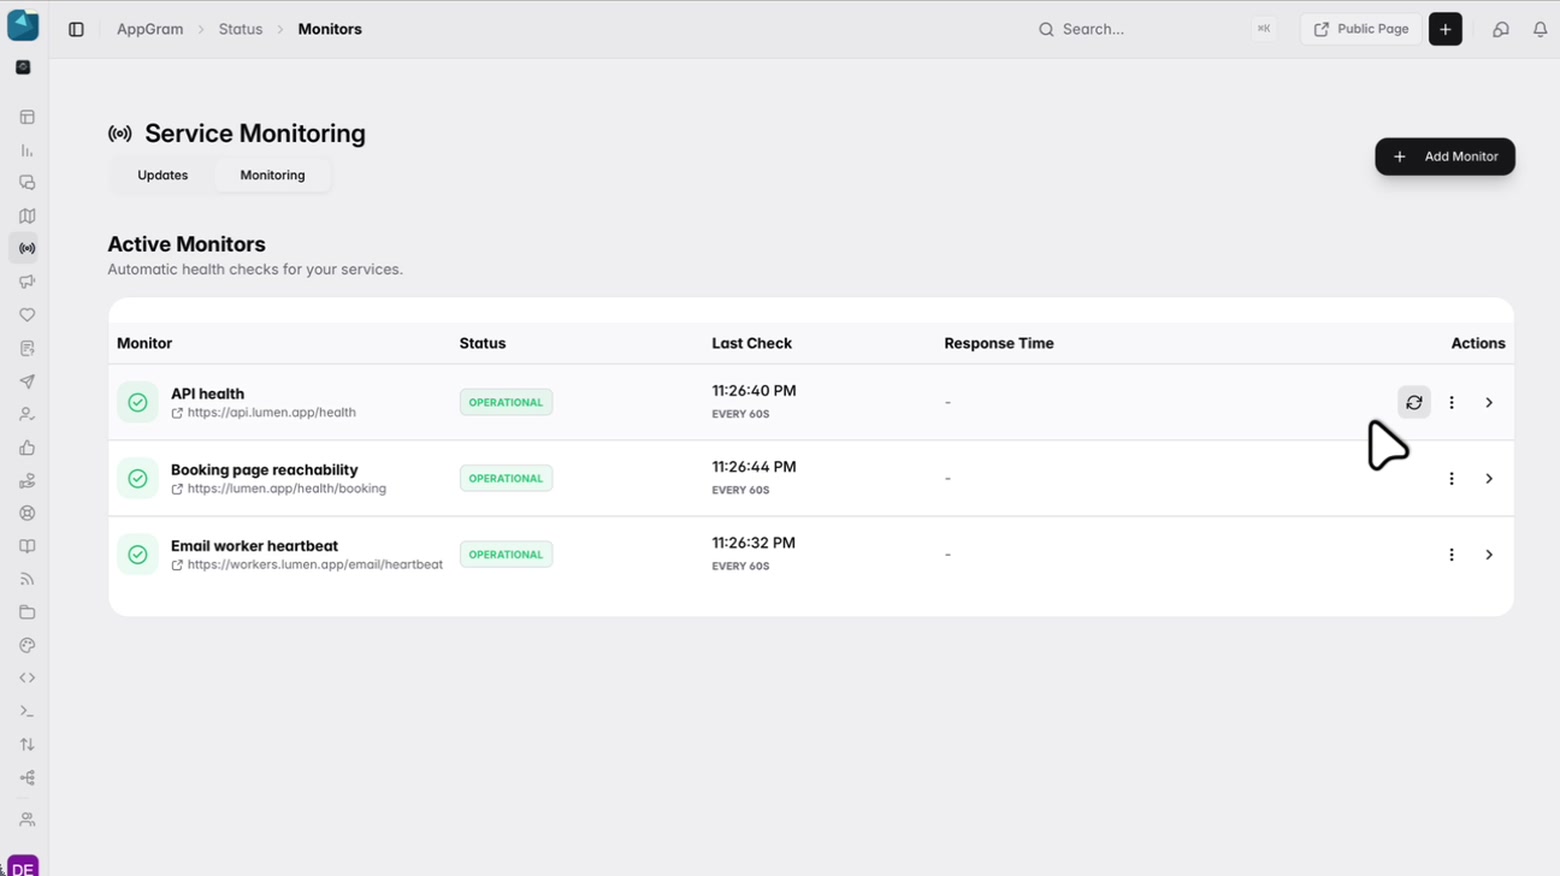Click the AppGram logo in sidebar
The width and height of the screenshot is (1560, 876).
point(23,25)
